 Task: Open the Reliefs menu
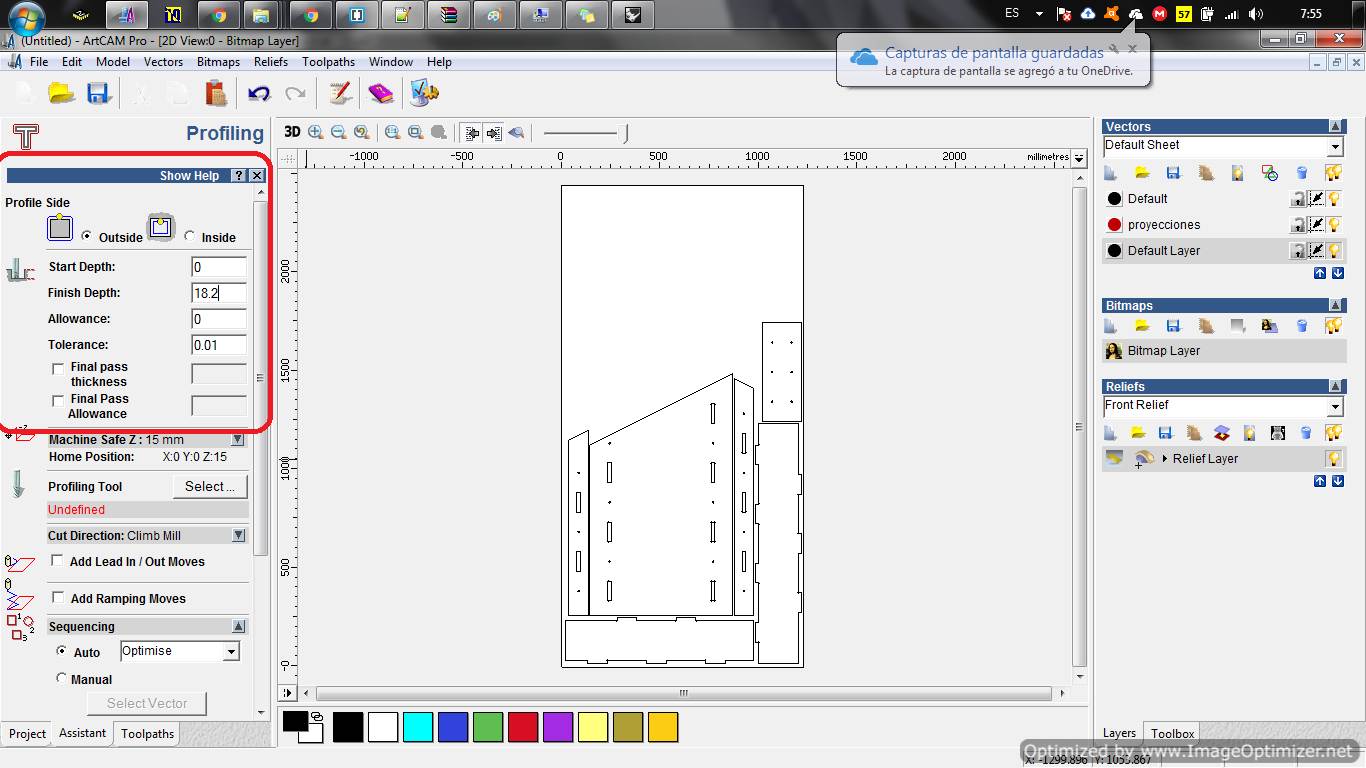(x=270, y=62)
